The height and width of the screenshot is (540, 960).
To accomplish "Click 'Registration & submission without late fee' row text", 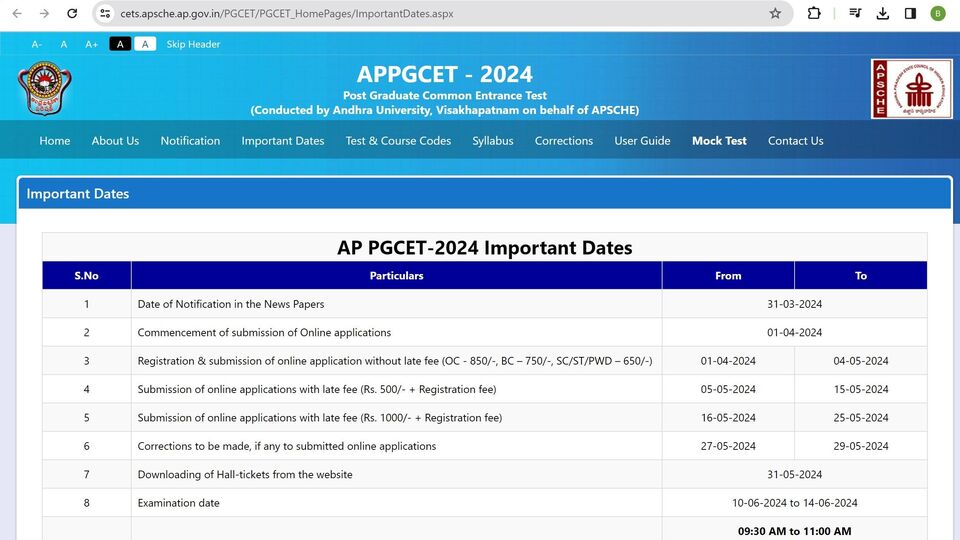I will 395,361.
